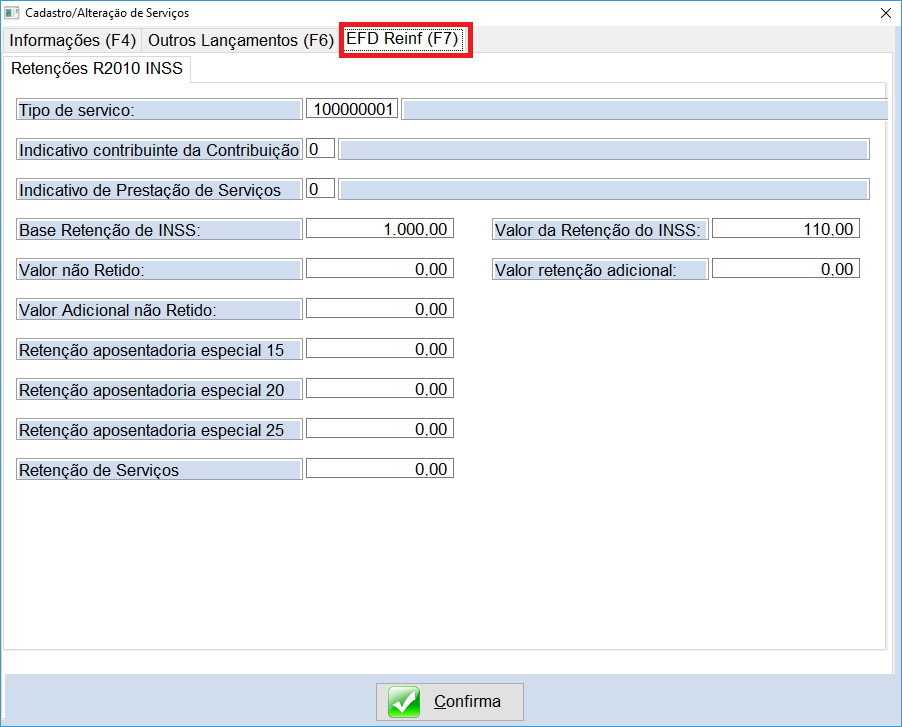Click Indicativo de Prestação de Serviços field

(x=320, y=189)
